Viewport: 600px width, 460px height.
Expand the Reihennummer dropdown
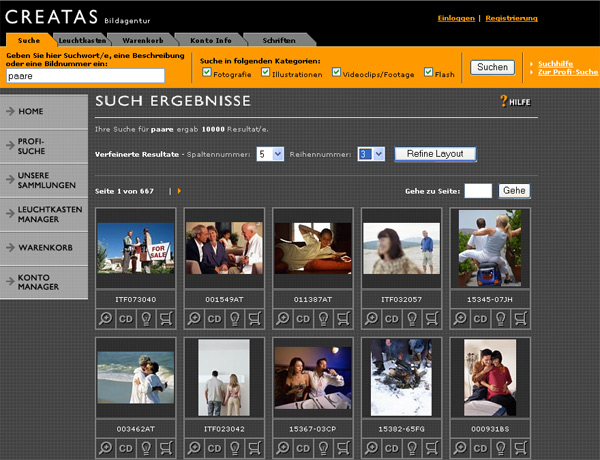(x=370, y=154)
